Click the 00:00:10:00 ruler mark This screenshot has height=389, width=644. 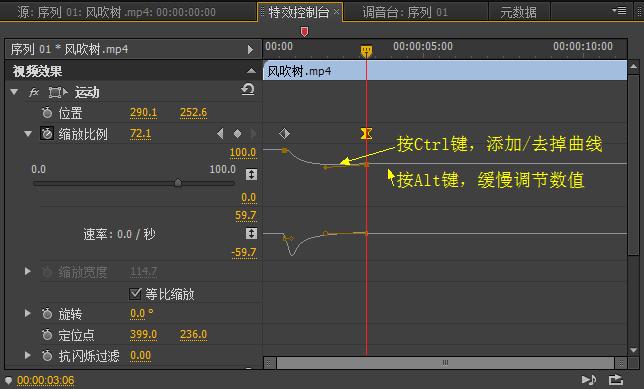tap(583, 46)
